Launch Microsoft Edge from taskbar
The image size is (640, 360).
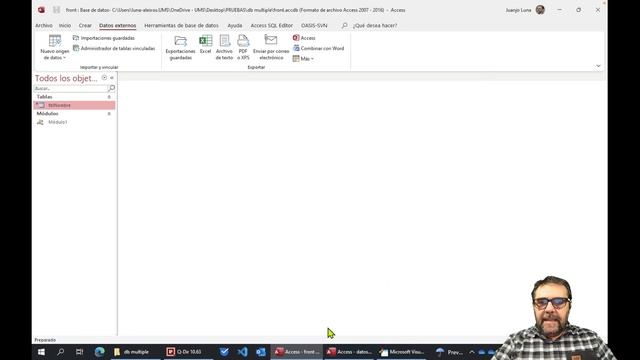click(x=99, y=351)
